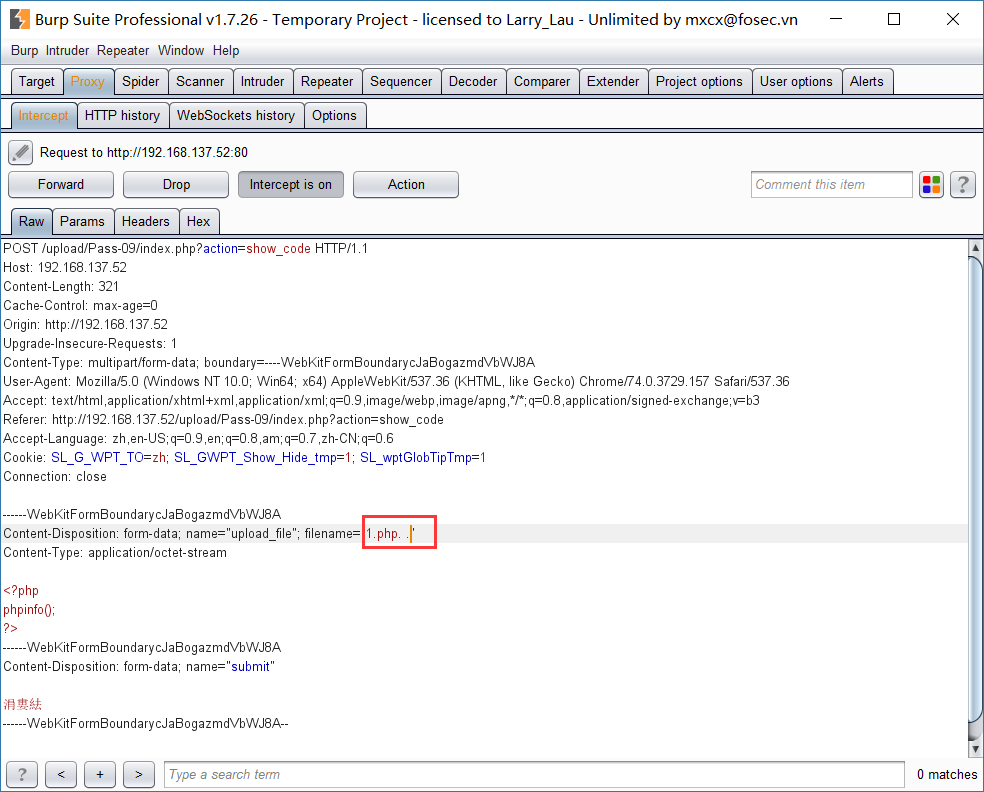Image resolution: width=984 pixels, height=792 pixels.
Task: Click the User-Agent header line
Action: (x=396, y=382)
